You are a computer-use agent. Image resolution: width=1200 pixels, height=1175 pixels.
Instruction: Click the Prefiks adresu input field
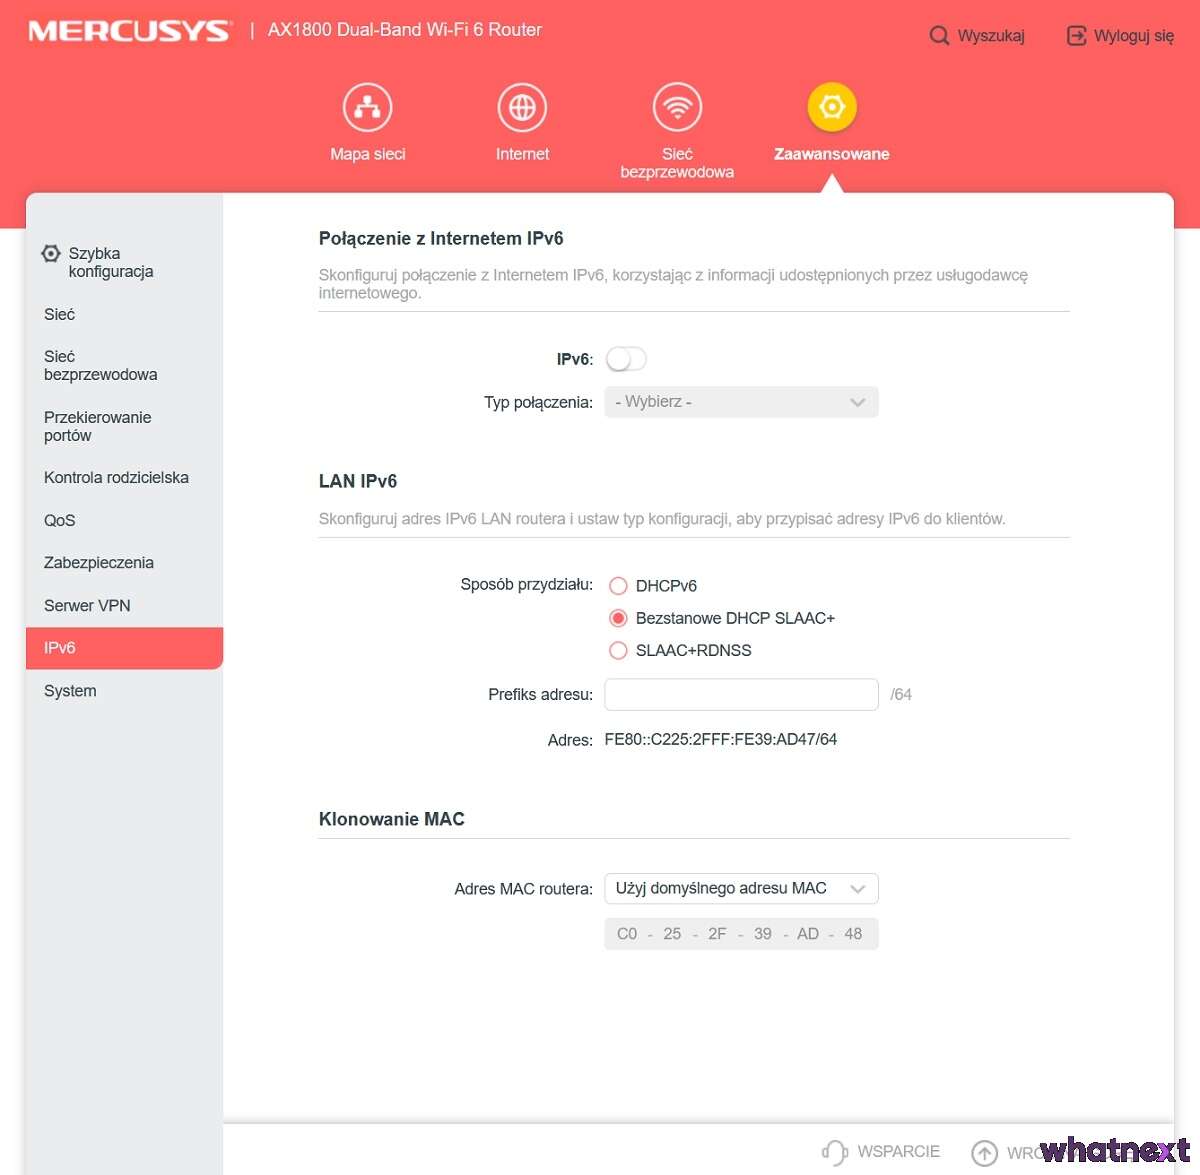tap(741, 694)
